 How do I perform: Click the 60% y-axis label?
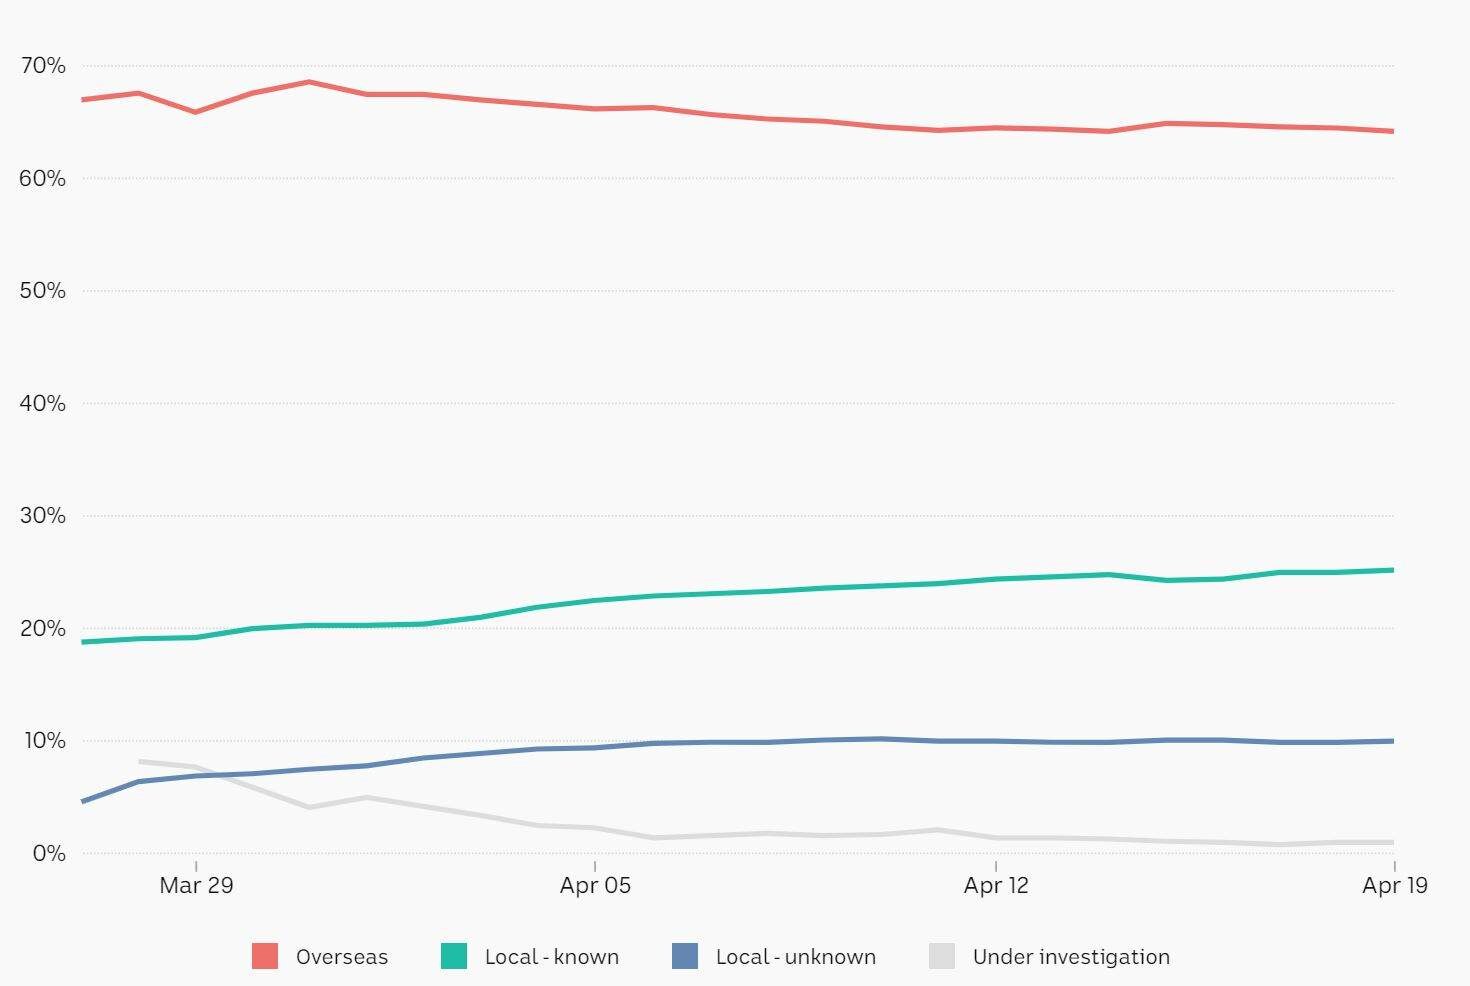[42, 179]
